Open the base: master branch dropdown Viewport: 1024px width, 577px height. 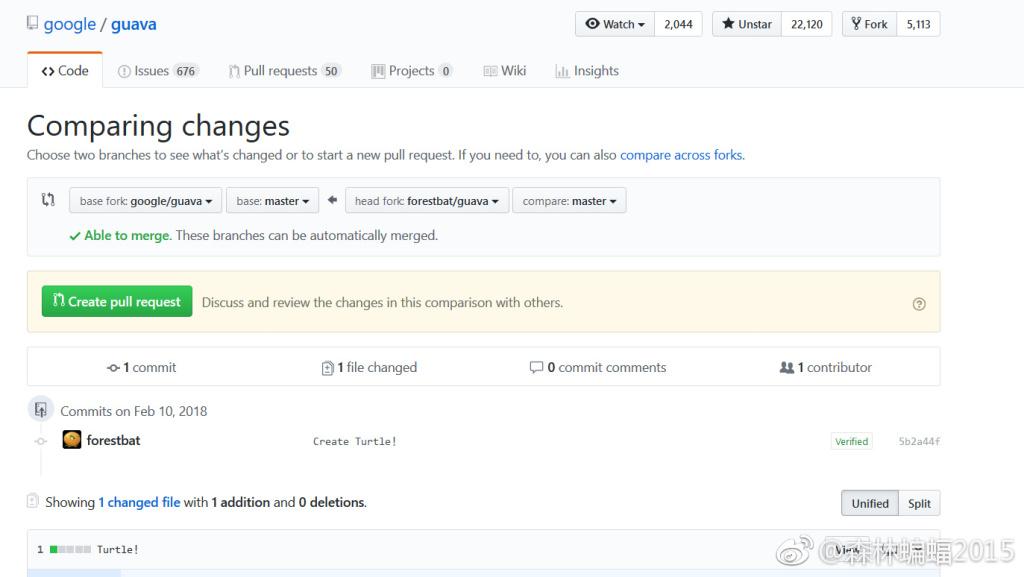(272, 201)
